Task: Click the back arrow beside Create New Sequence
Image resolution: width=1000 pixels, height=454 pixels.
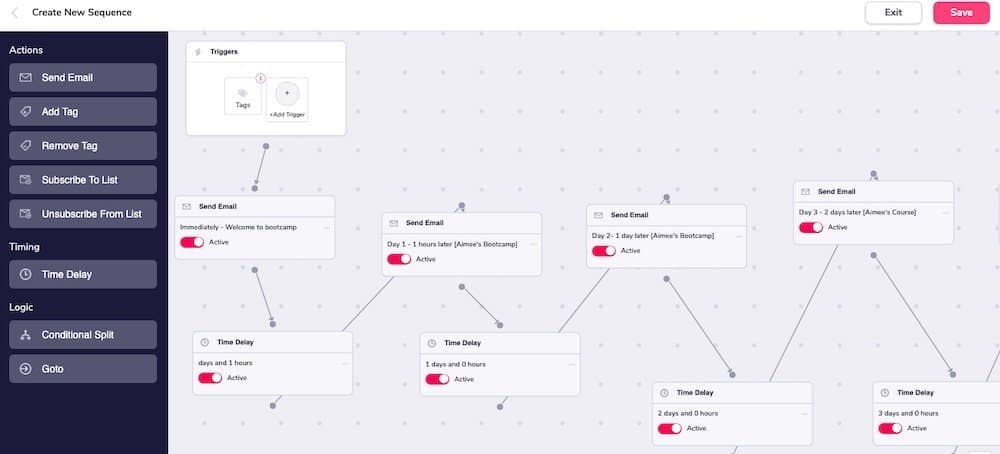Action: coord(14,13)
